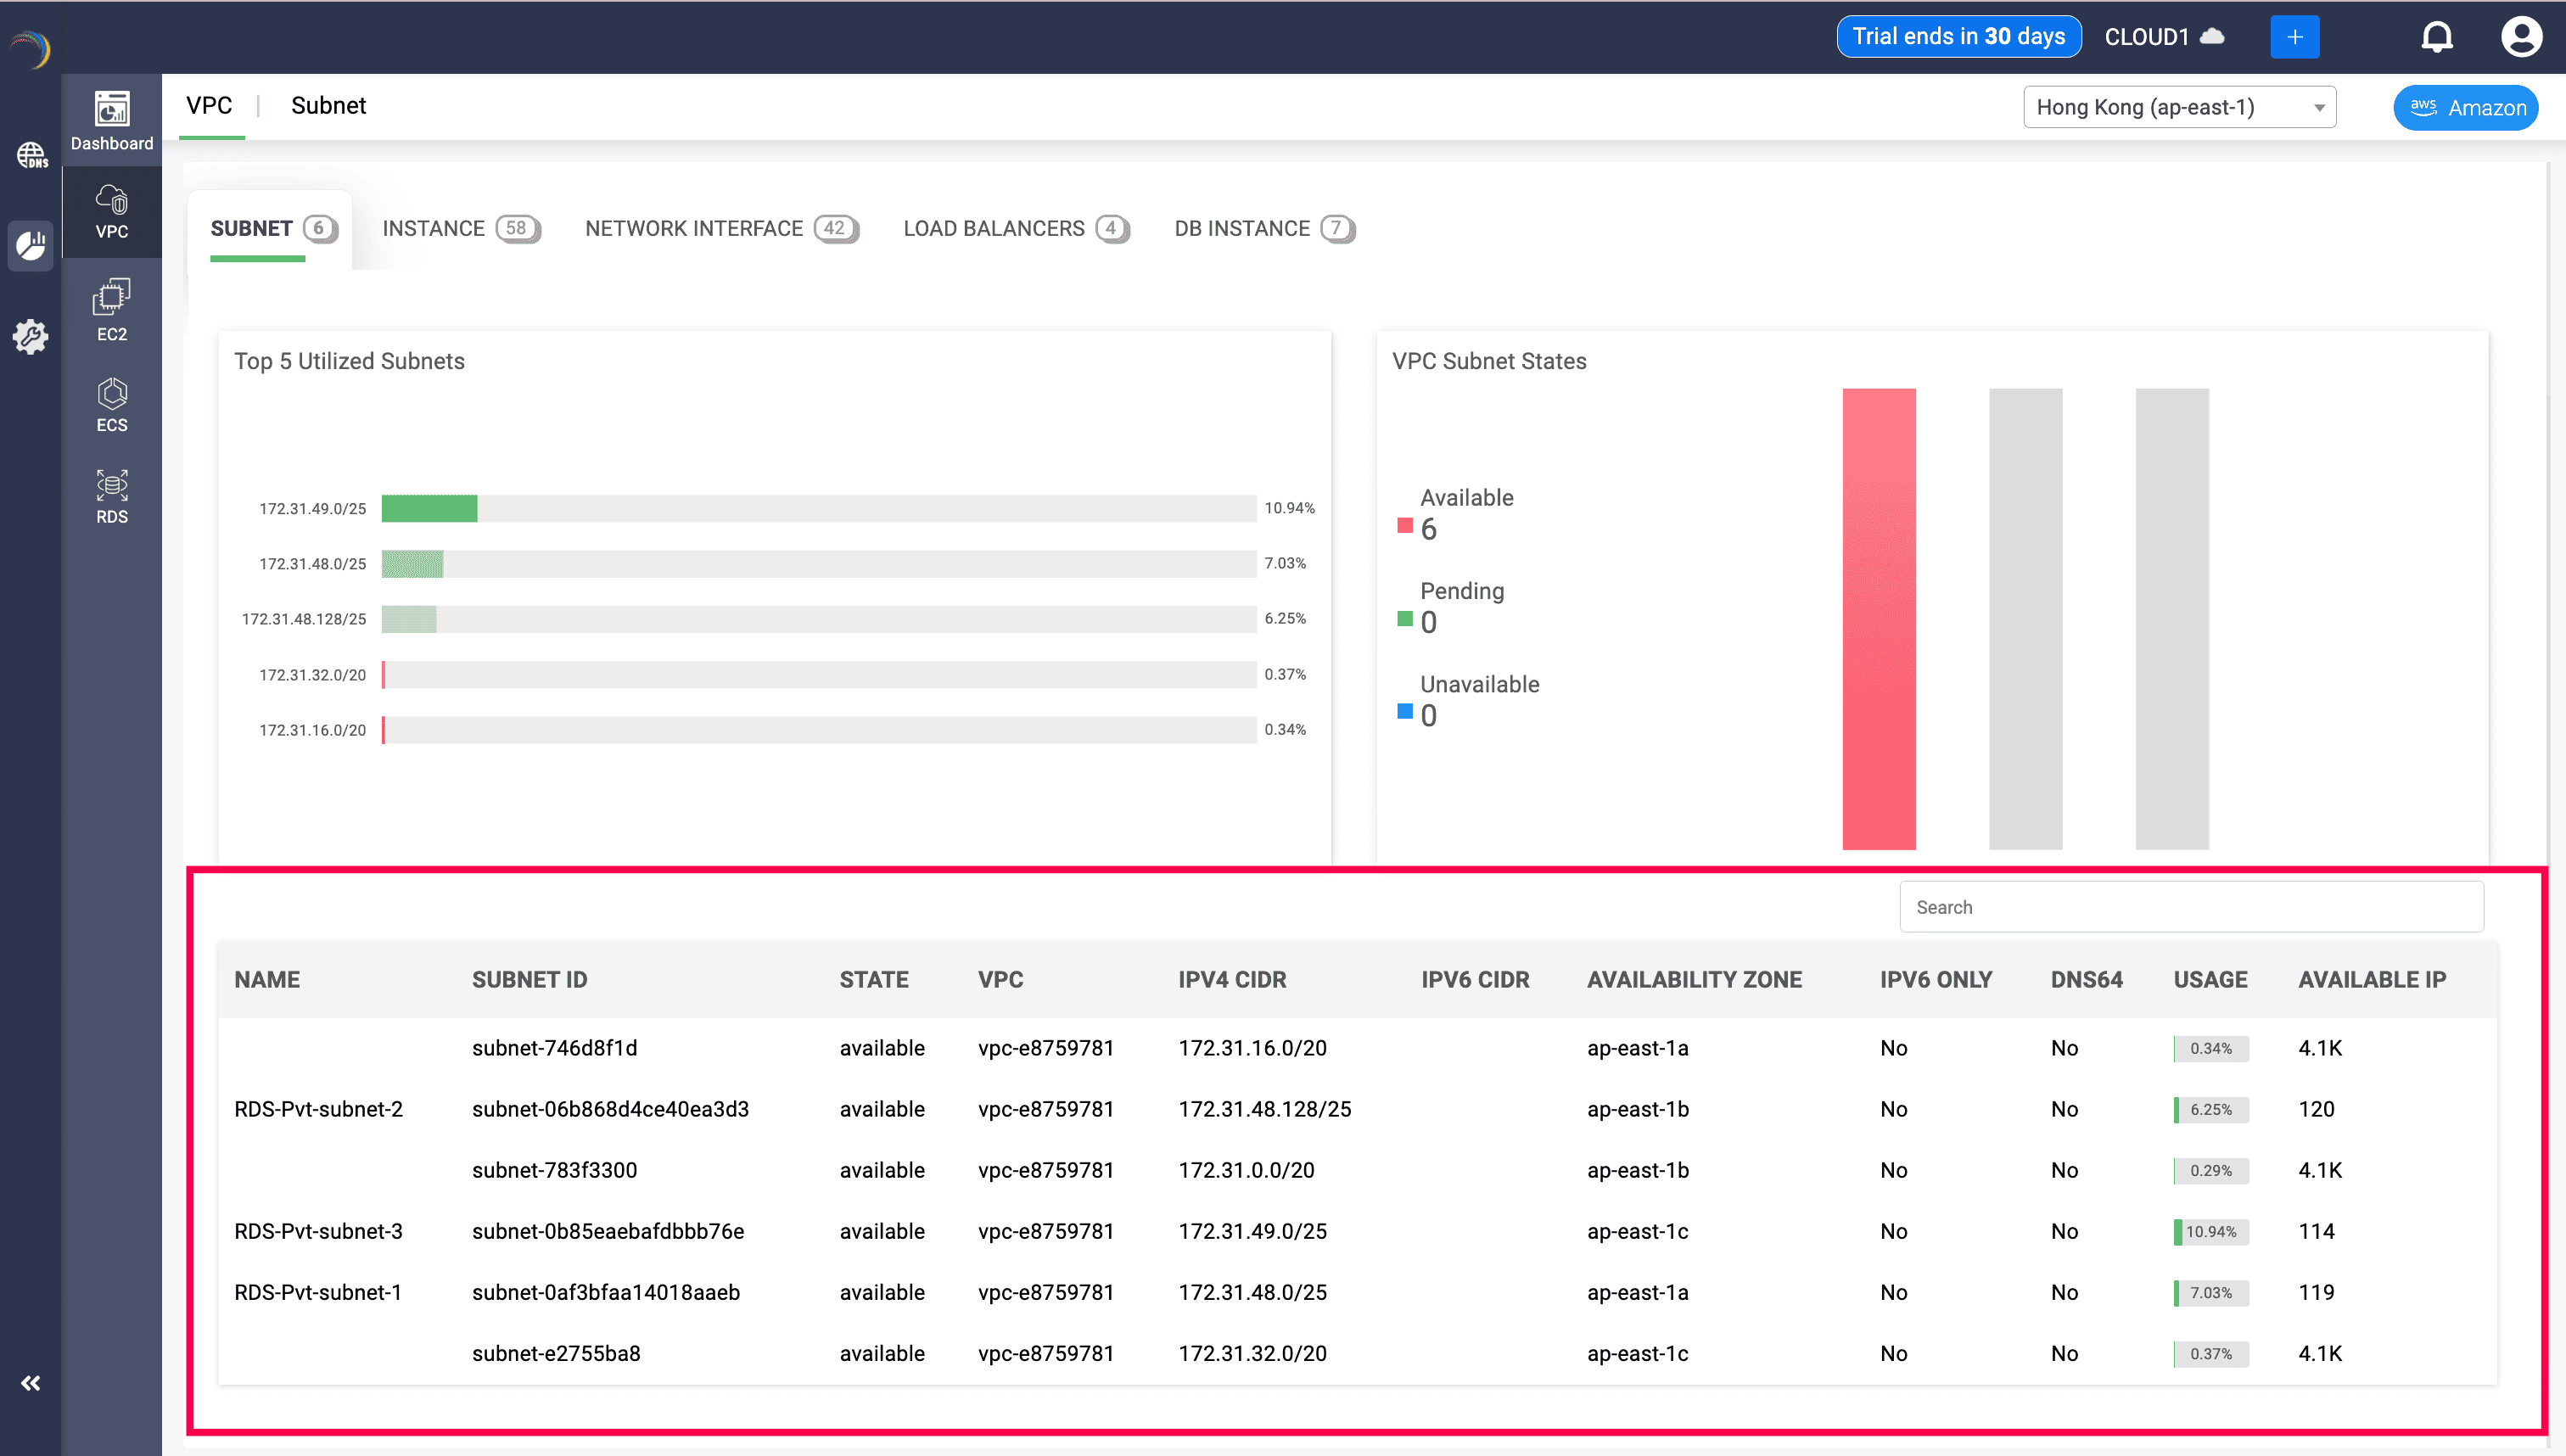Click inside the Search field above table
2566x1456 pixels.
[2191, 906]
